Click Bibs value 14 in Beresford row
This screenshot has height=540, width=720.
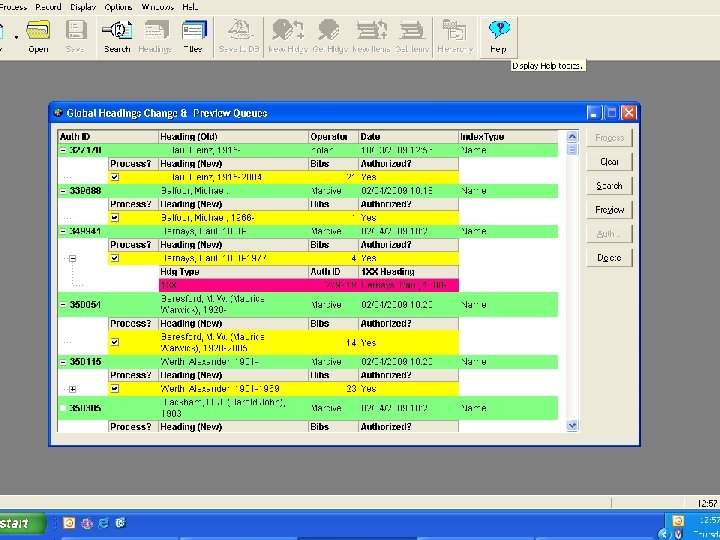[351, 343]
